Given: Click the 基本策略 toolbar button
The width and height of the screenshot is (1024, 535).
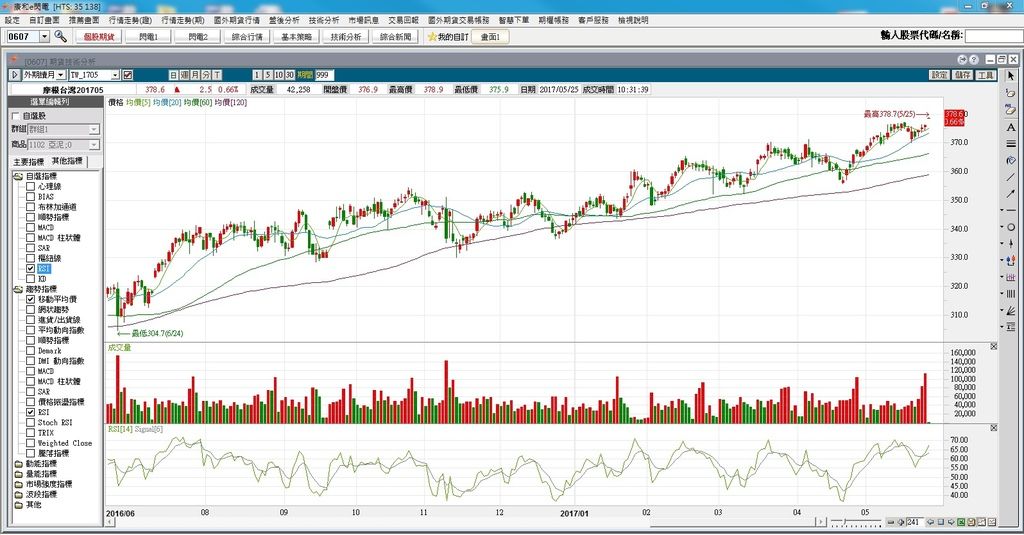Looking at the screenshot, I should [296, 37].
